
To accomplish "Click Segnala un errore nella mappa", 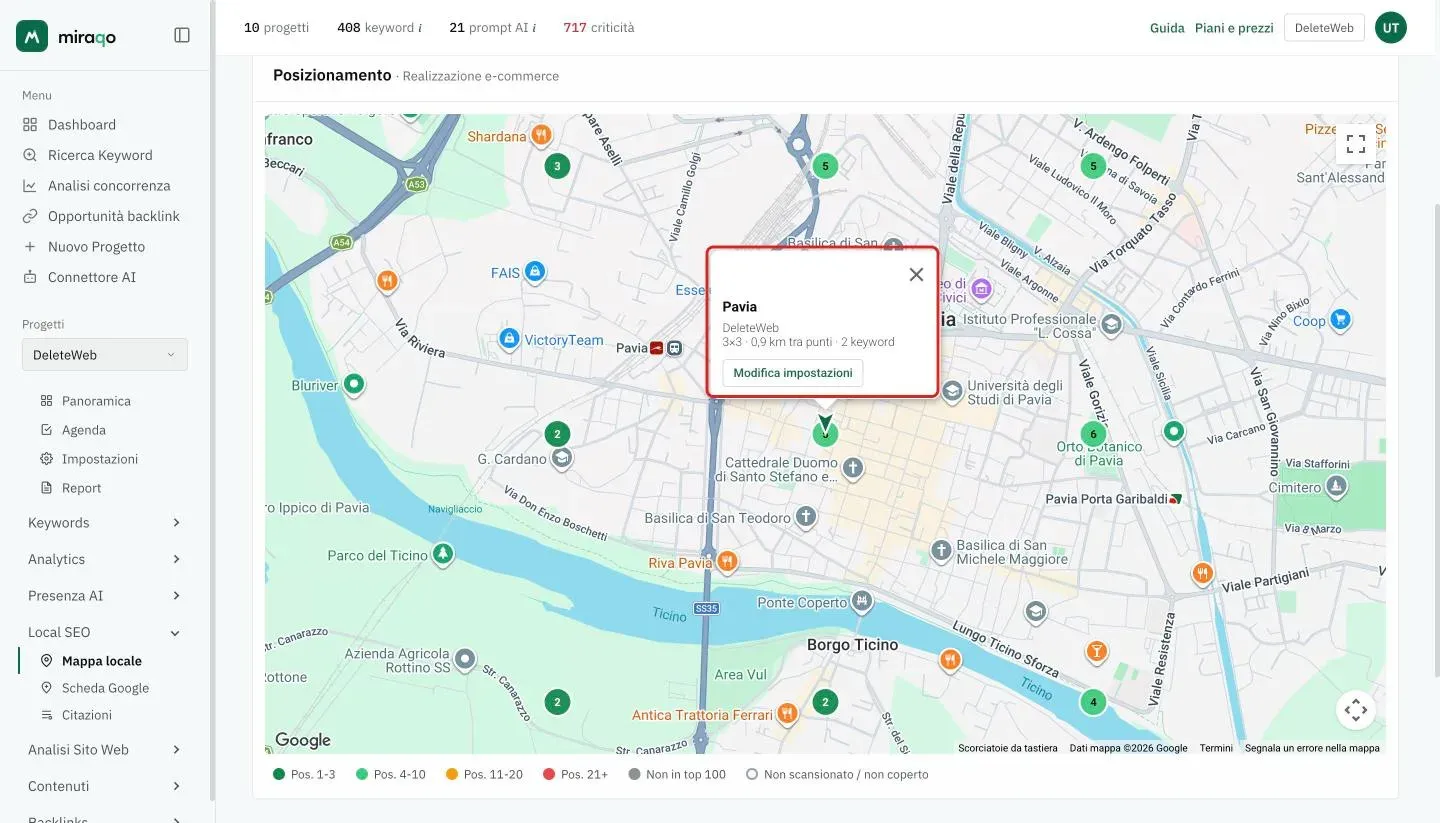I will click(1312, 748).
